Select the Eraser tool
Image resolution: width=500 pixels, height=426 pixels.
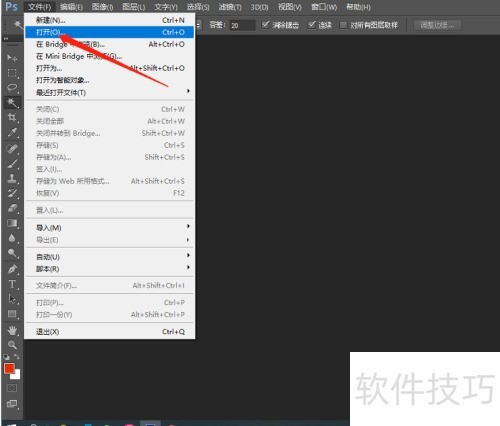(x=12, y=208)
